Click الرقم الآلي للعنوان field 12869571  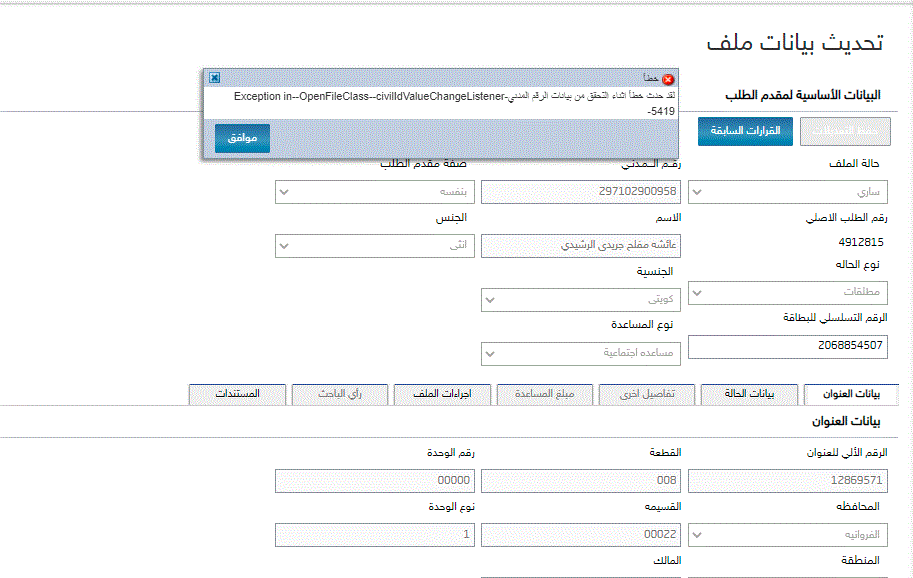pyautogui.click(x=788, y=481)
